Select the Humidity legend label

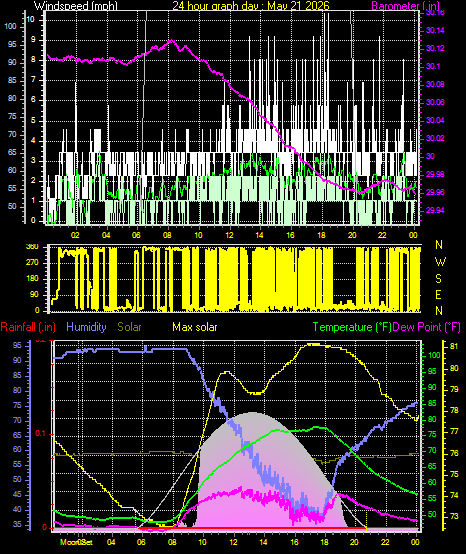[86, 327]
